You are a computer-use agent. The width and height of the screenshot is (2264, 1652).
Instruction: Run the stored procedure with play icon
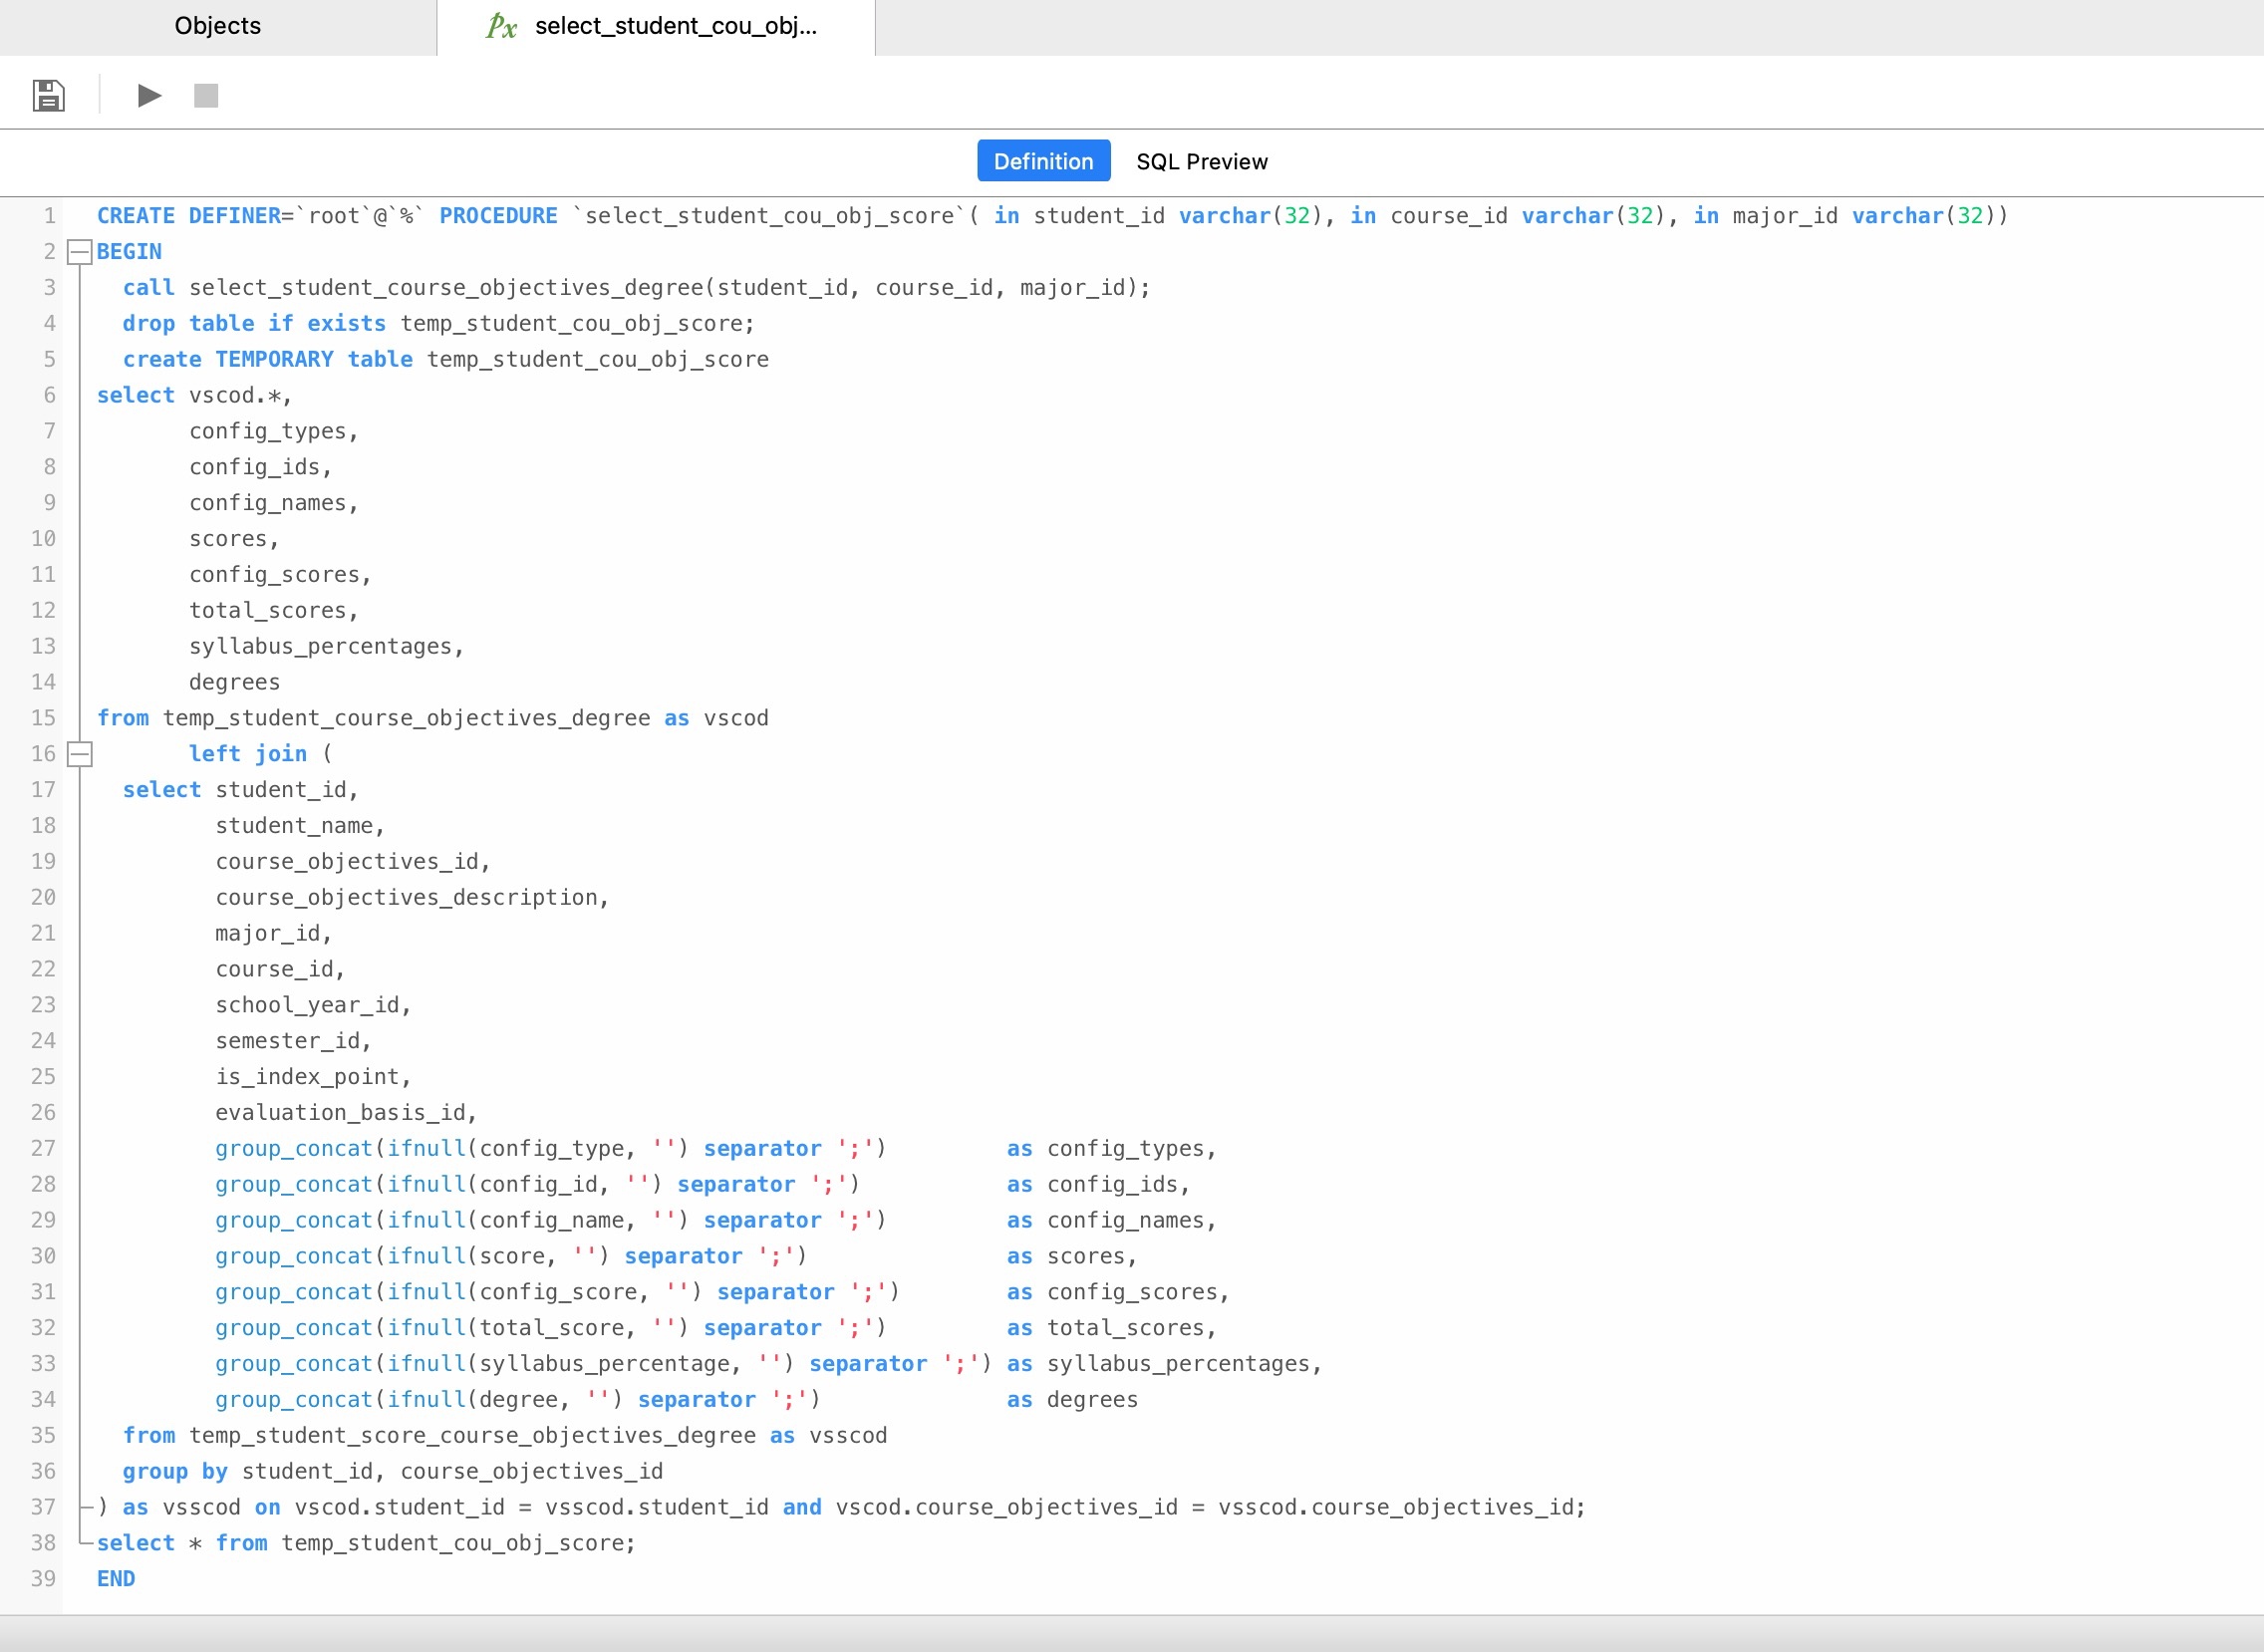pos(149,95)
